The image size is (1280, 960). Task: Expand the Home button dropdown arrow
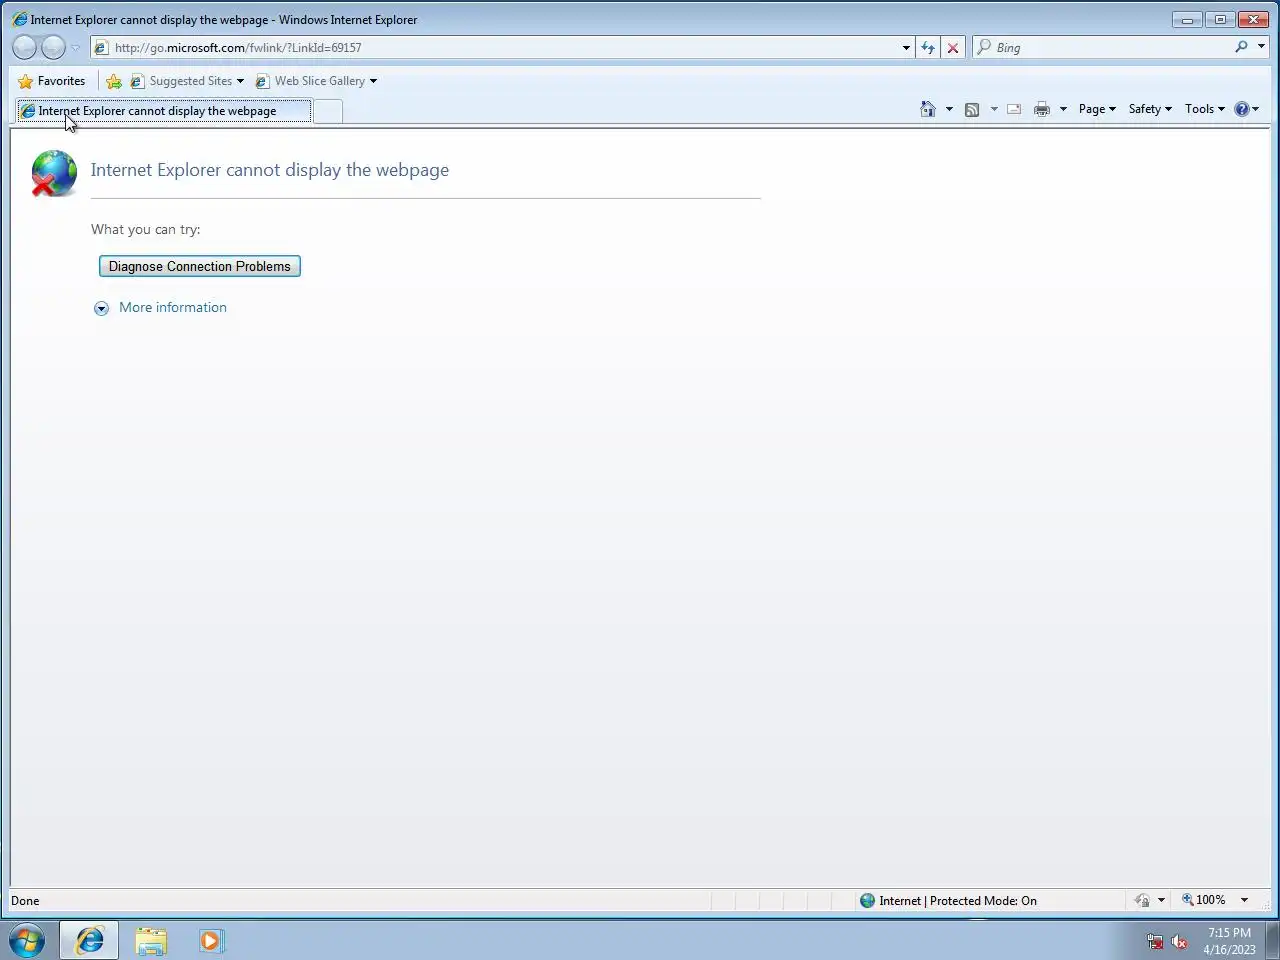pos(949,109)
